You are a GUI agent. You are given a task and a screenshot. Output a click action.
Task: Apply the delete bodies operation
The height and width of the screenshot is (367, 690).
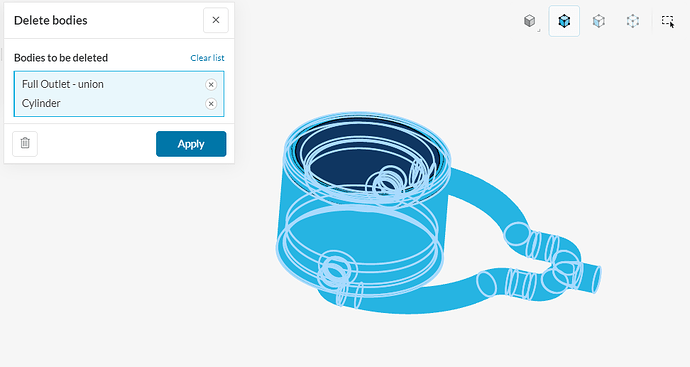[191, 144]
